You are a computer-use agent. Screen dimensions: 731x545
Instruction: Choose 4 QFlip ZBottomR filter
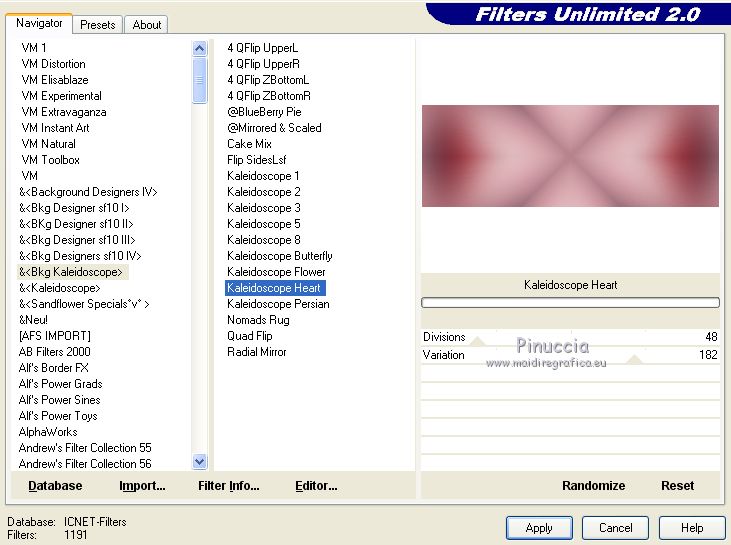(x=269, y=96)
